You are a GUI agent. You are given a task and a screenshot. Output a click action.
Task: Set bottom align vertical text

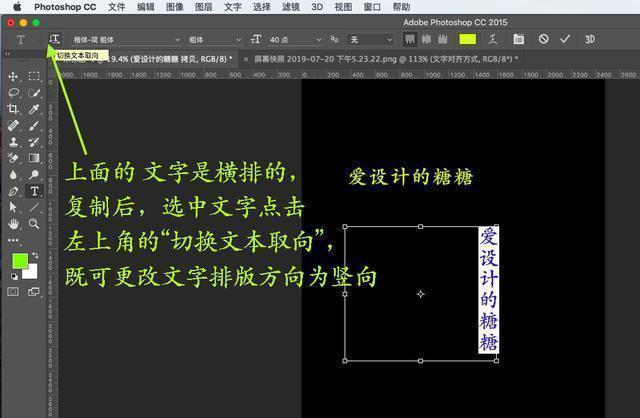[x=442, y=39]
